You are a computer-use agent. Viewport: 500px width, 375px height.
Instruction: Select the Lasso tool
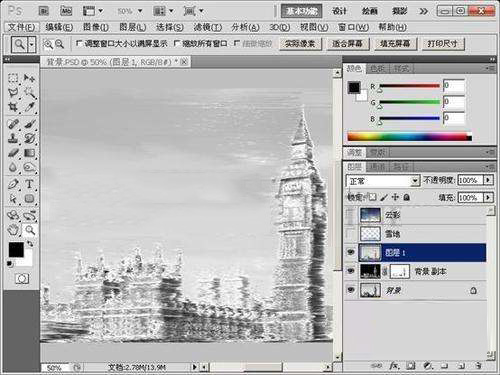pos(13,93)
